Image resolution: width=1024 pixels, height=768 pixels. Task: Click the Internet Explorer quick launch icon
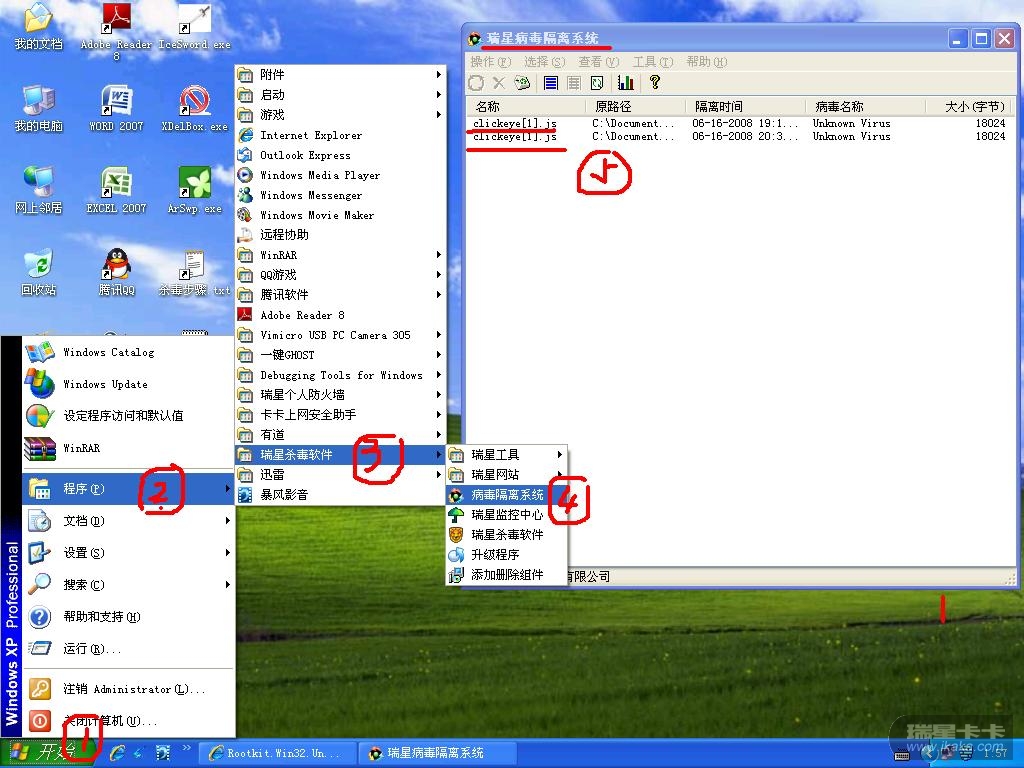118,753
